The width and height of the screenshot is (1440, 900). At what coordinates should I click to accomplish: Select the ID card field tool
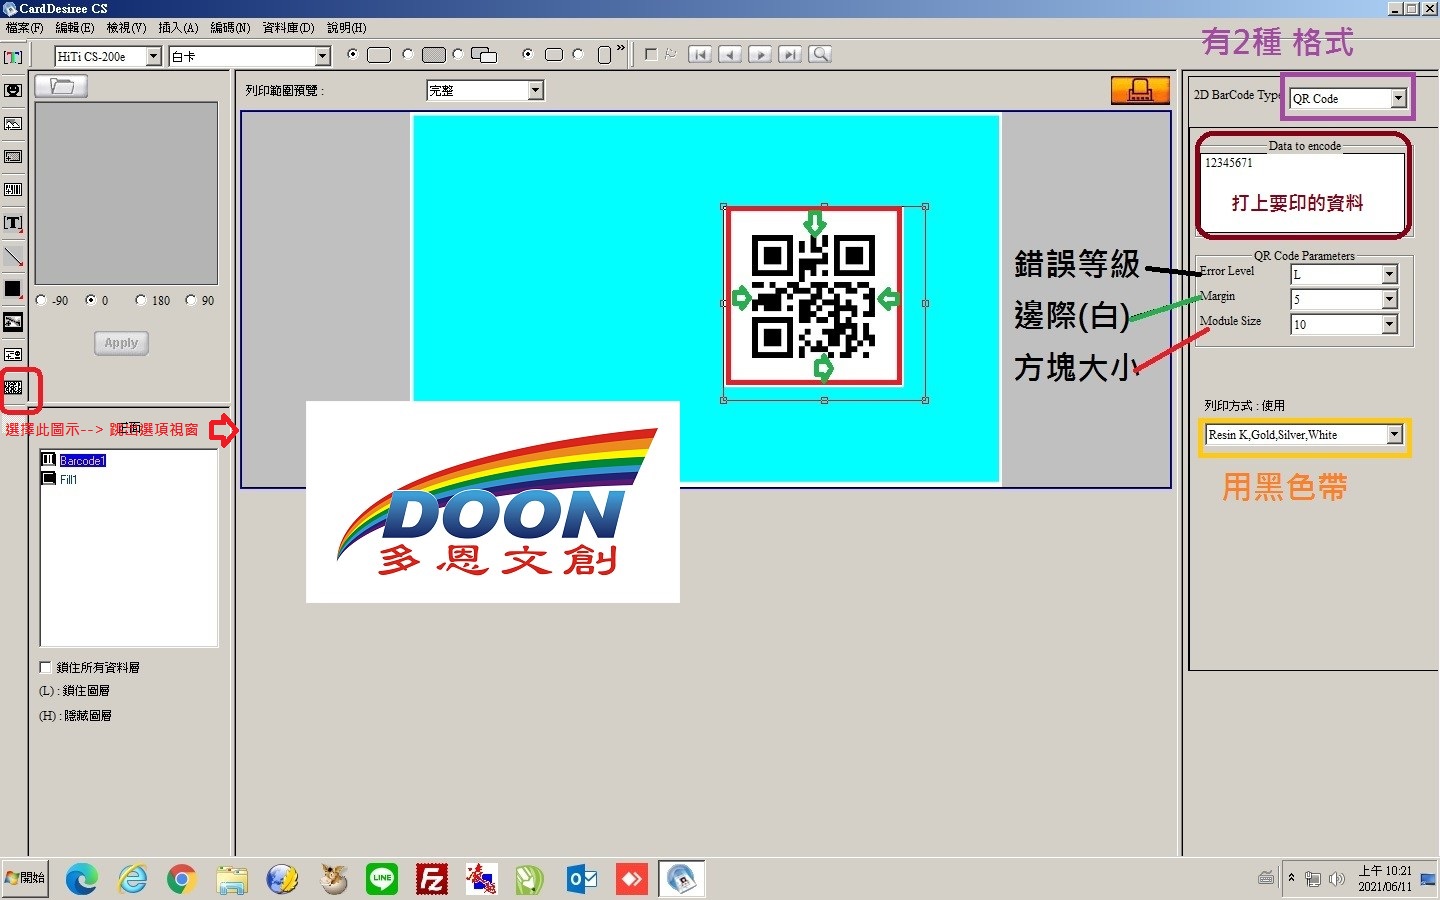pos(13,355)
